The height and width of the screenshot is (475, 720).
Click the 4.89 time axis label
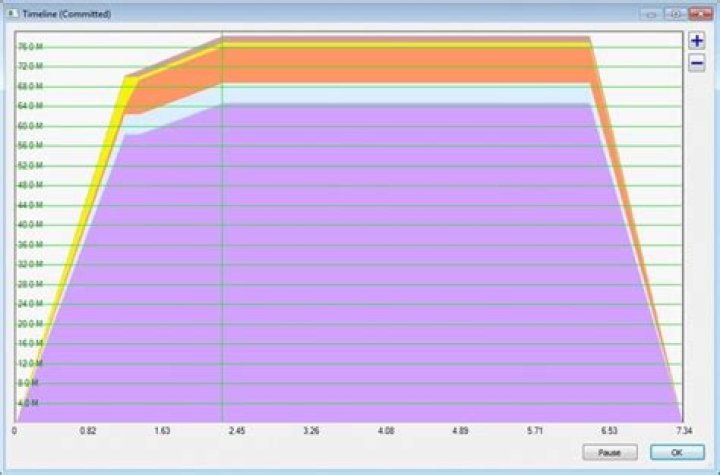click(x=460, y=431)
